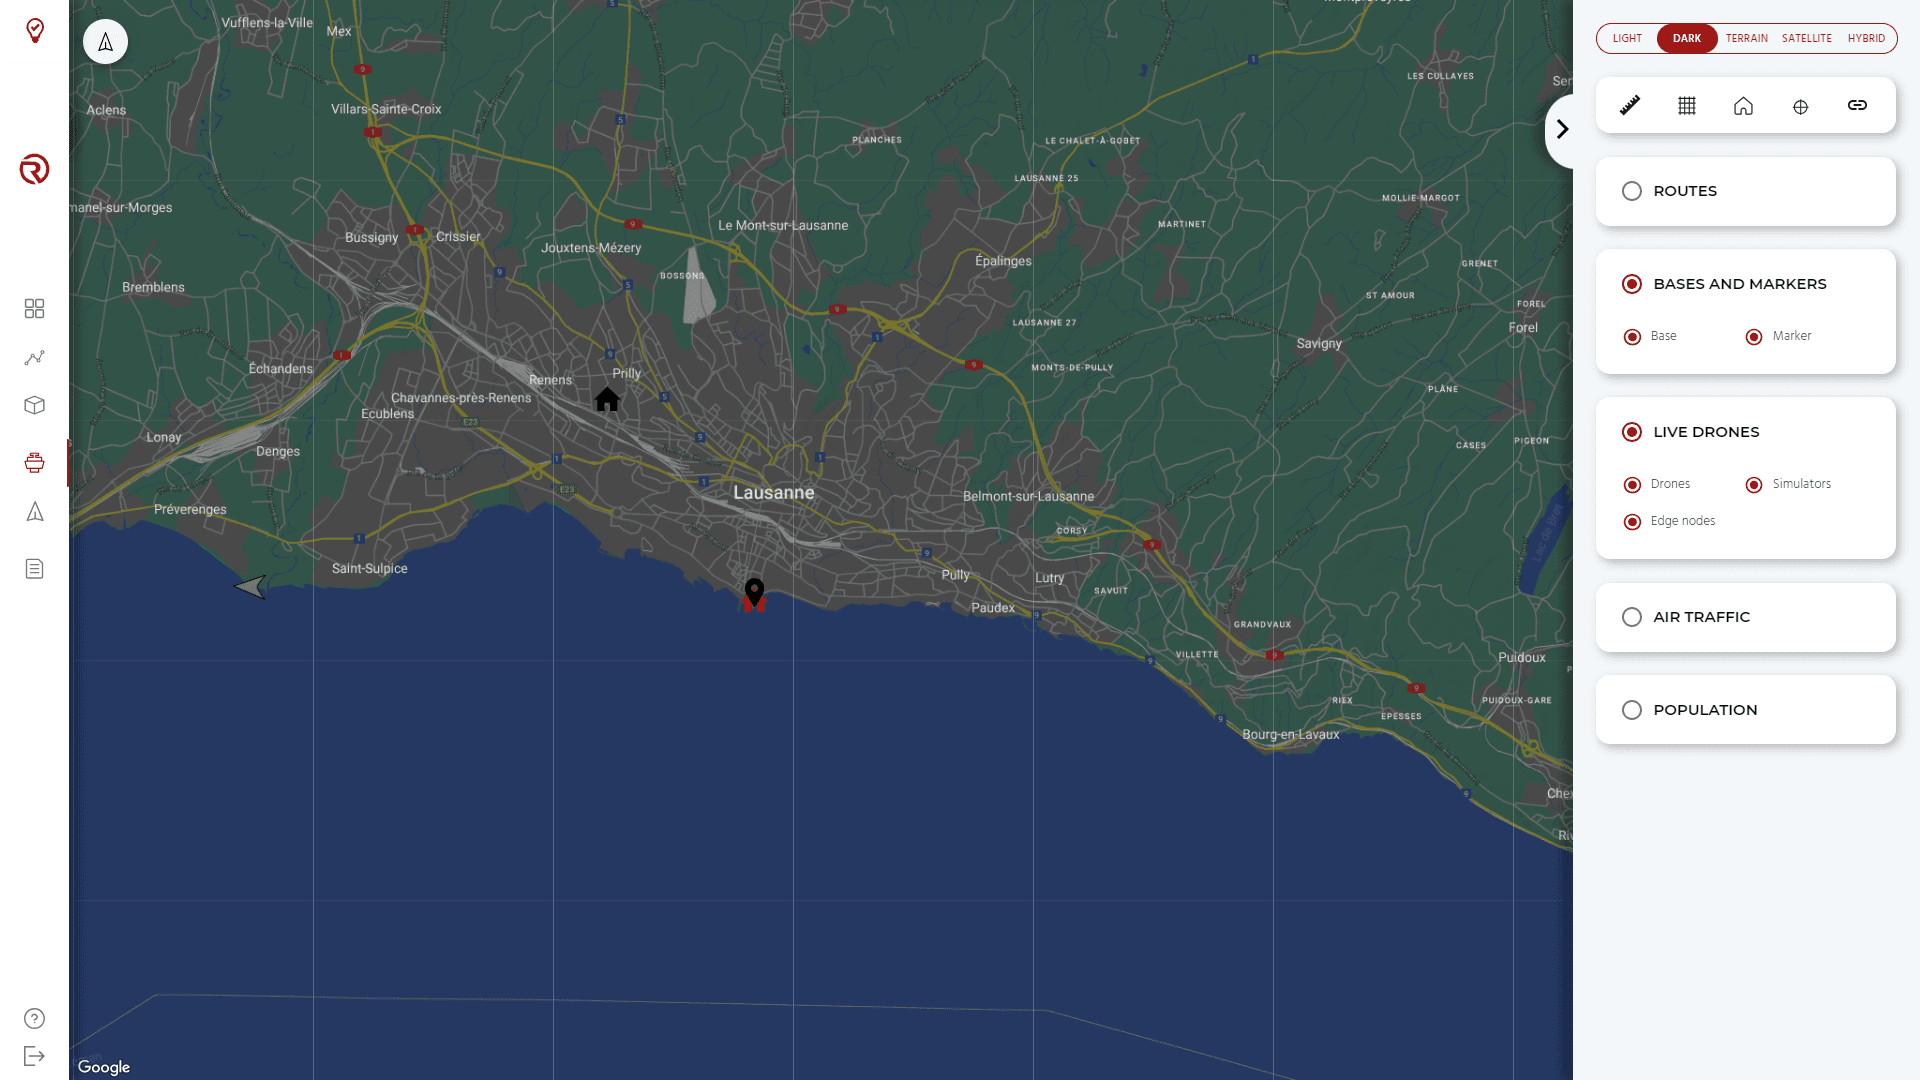Click the logout icon in sidebar
This screenshot has width=1920, height=1080.
pyautogui.click(x=34, y=1056)
